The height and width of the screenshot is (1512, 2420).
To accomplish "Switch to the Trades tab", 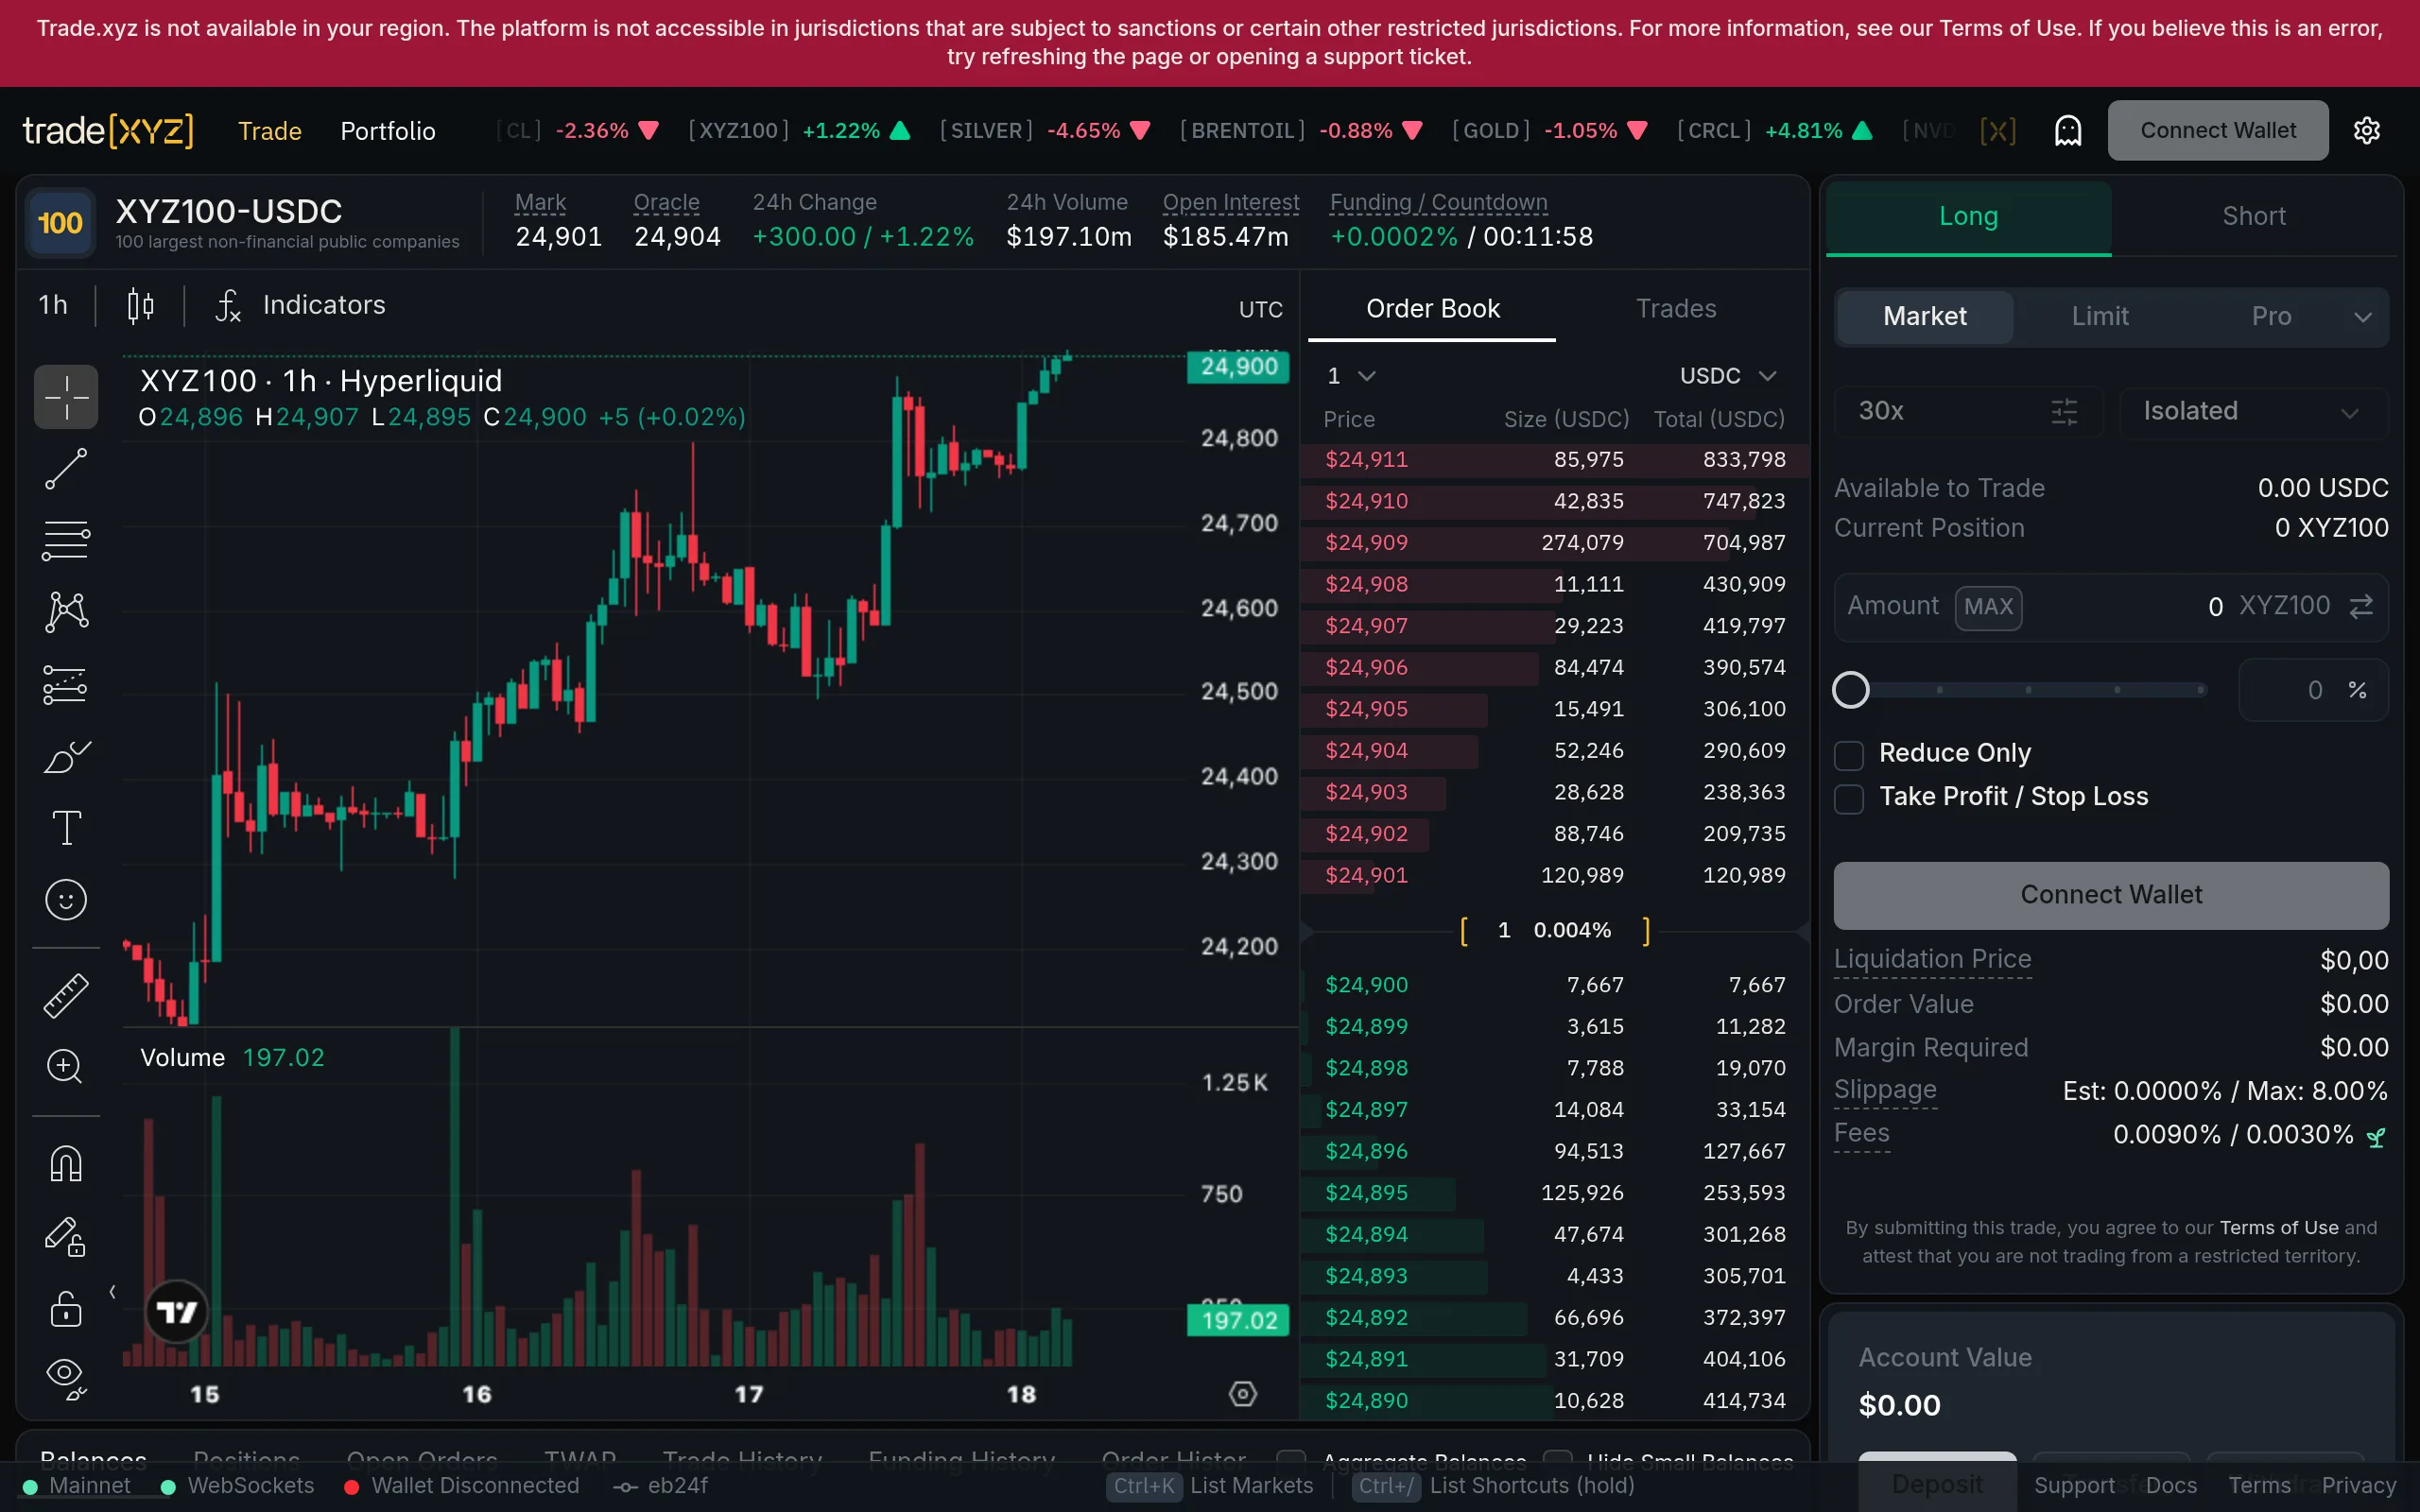I will [1676, 309].
